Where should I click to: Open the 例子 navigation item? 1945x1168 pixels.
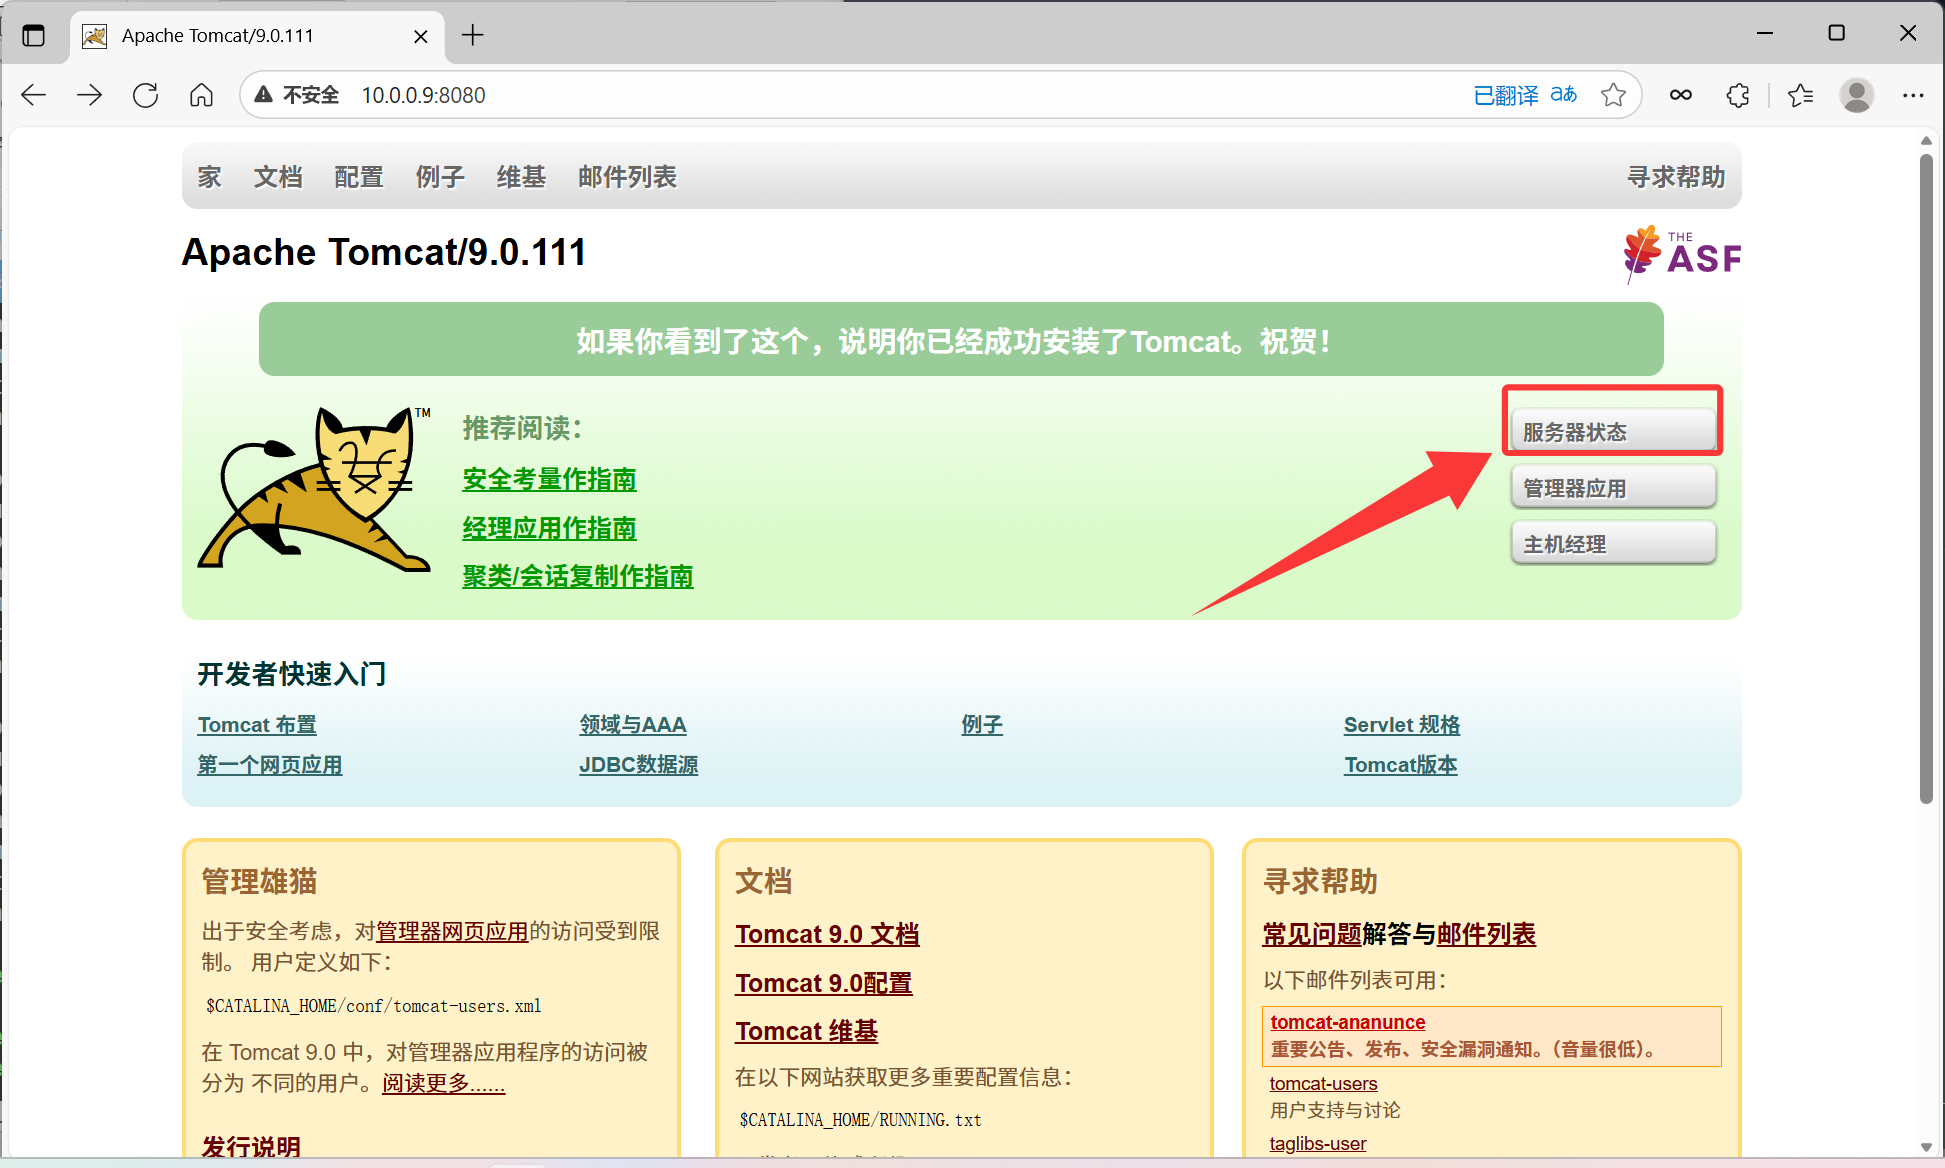coord(440,177)
